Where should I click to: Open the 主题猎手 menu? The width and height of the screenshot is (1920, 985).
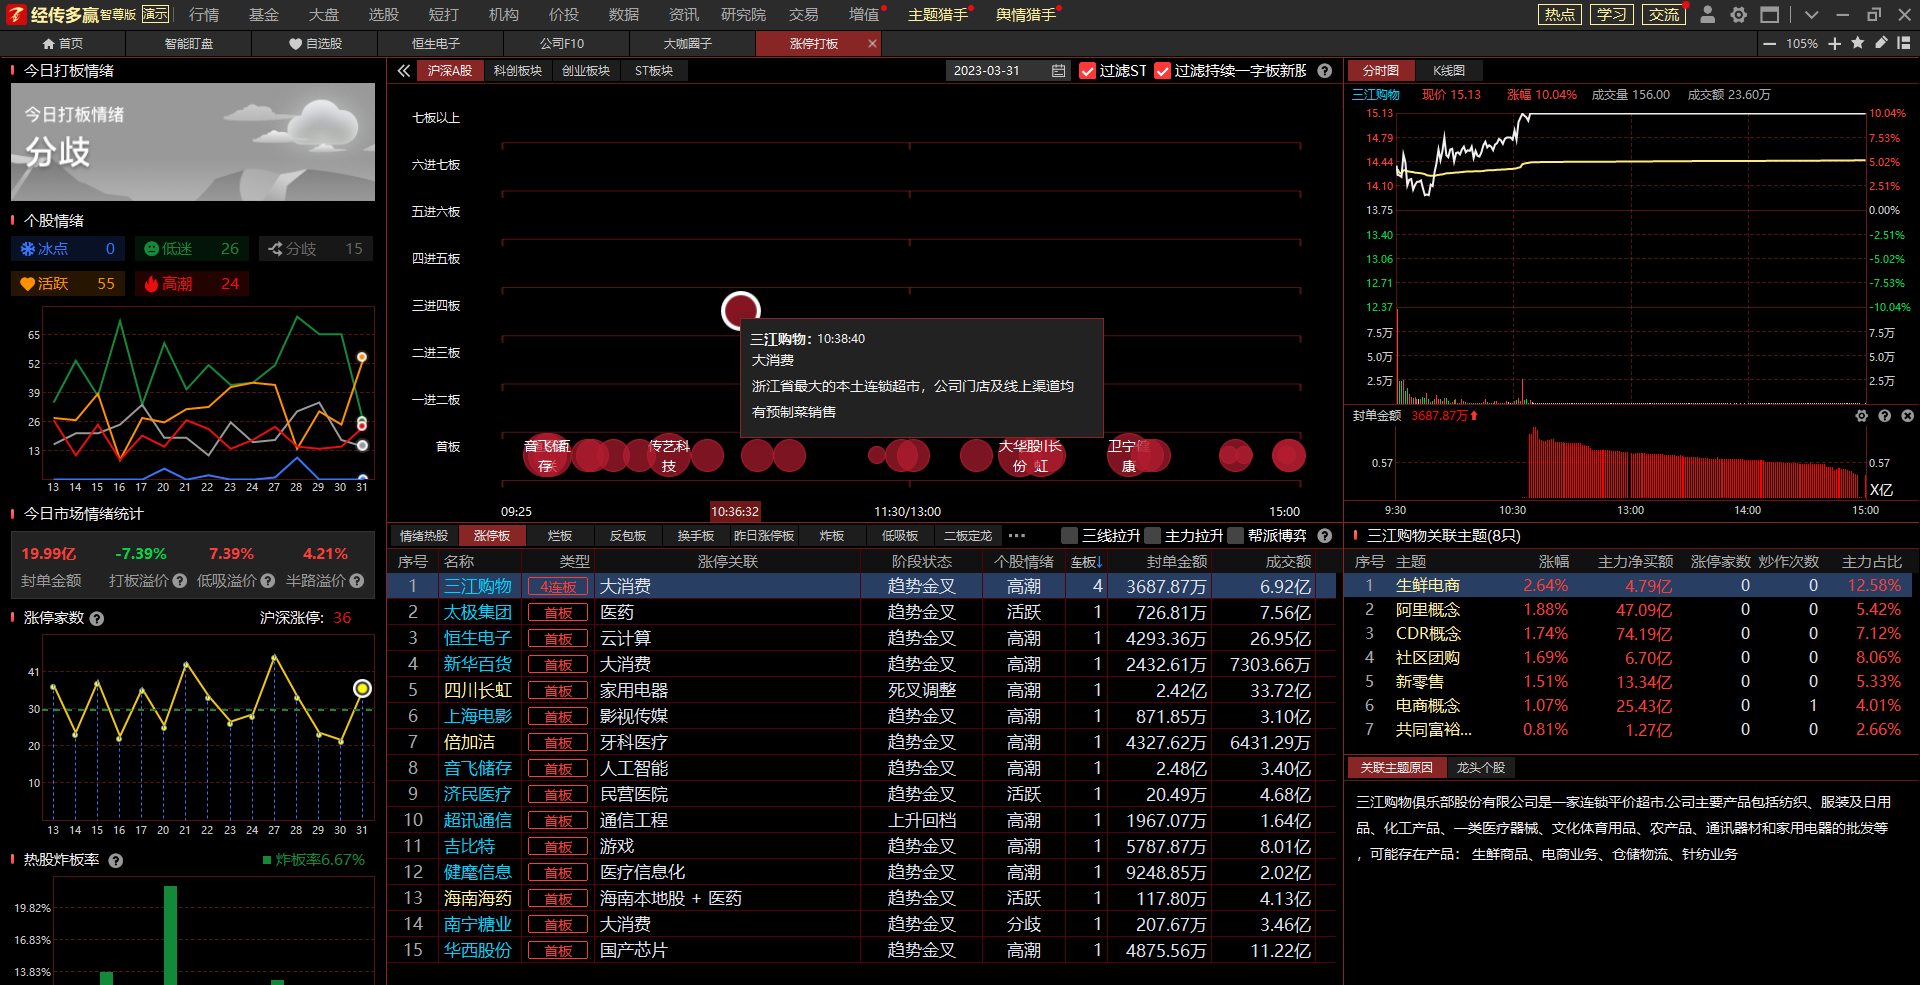[x=938, y=14]
